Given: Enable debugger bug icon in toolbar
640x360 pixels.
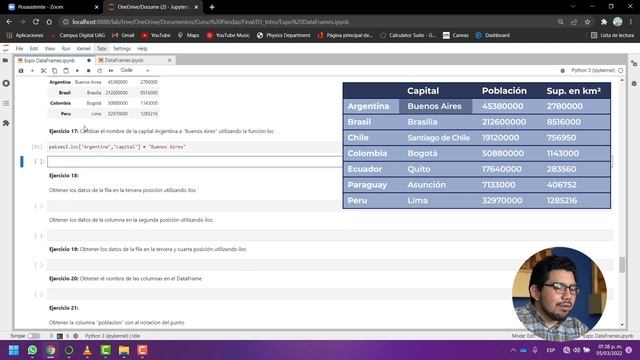Looking at the screenshot, I should 562,71.
